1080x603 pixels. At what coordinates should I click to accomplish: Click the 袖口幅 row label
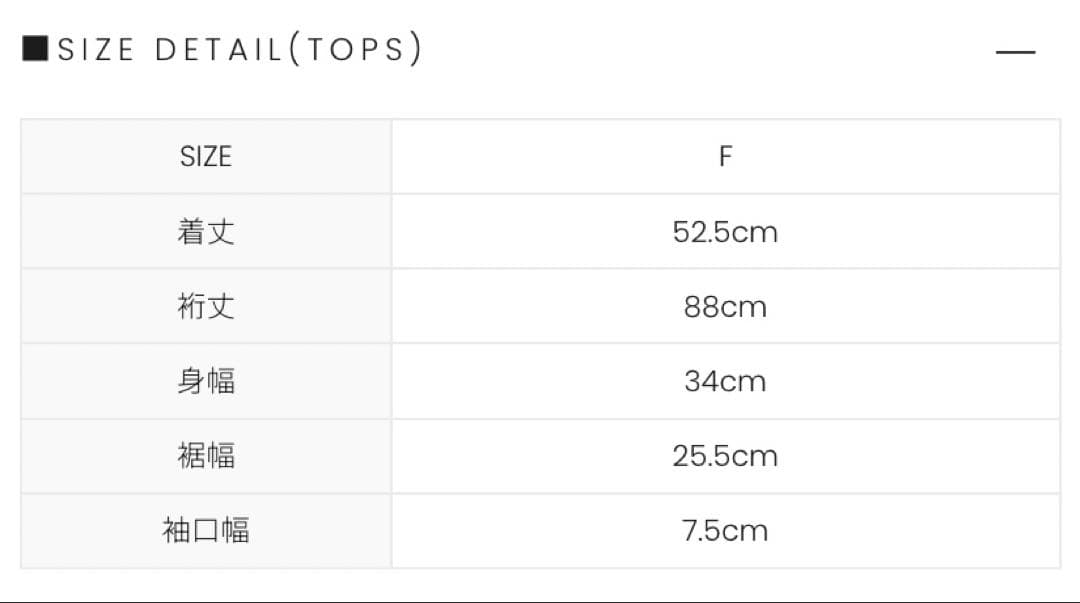click(206, 530)
